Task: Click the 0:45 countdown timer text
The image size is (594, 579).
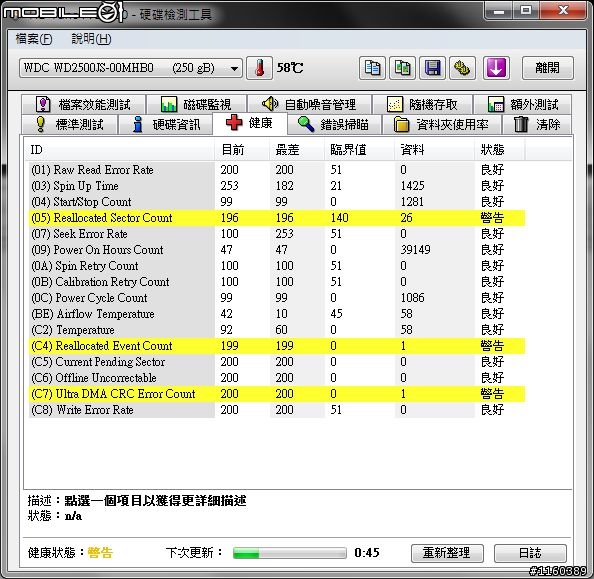Action: click(367, 553)
